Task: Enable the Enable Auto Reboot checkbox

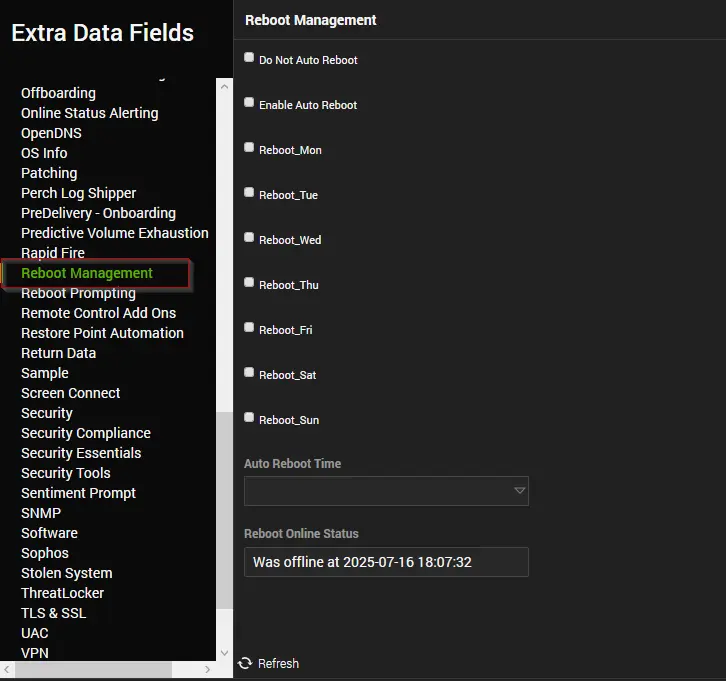Action: pyautogui.click(x=249, y=102)
